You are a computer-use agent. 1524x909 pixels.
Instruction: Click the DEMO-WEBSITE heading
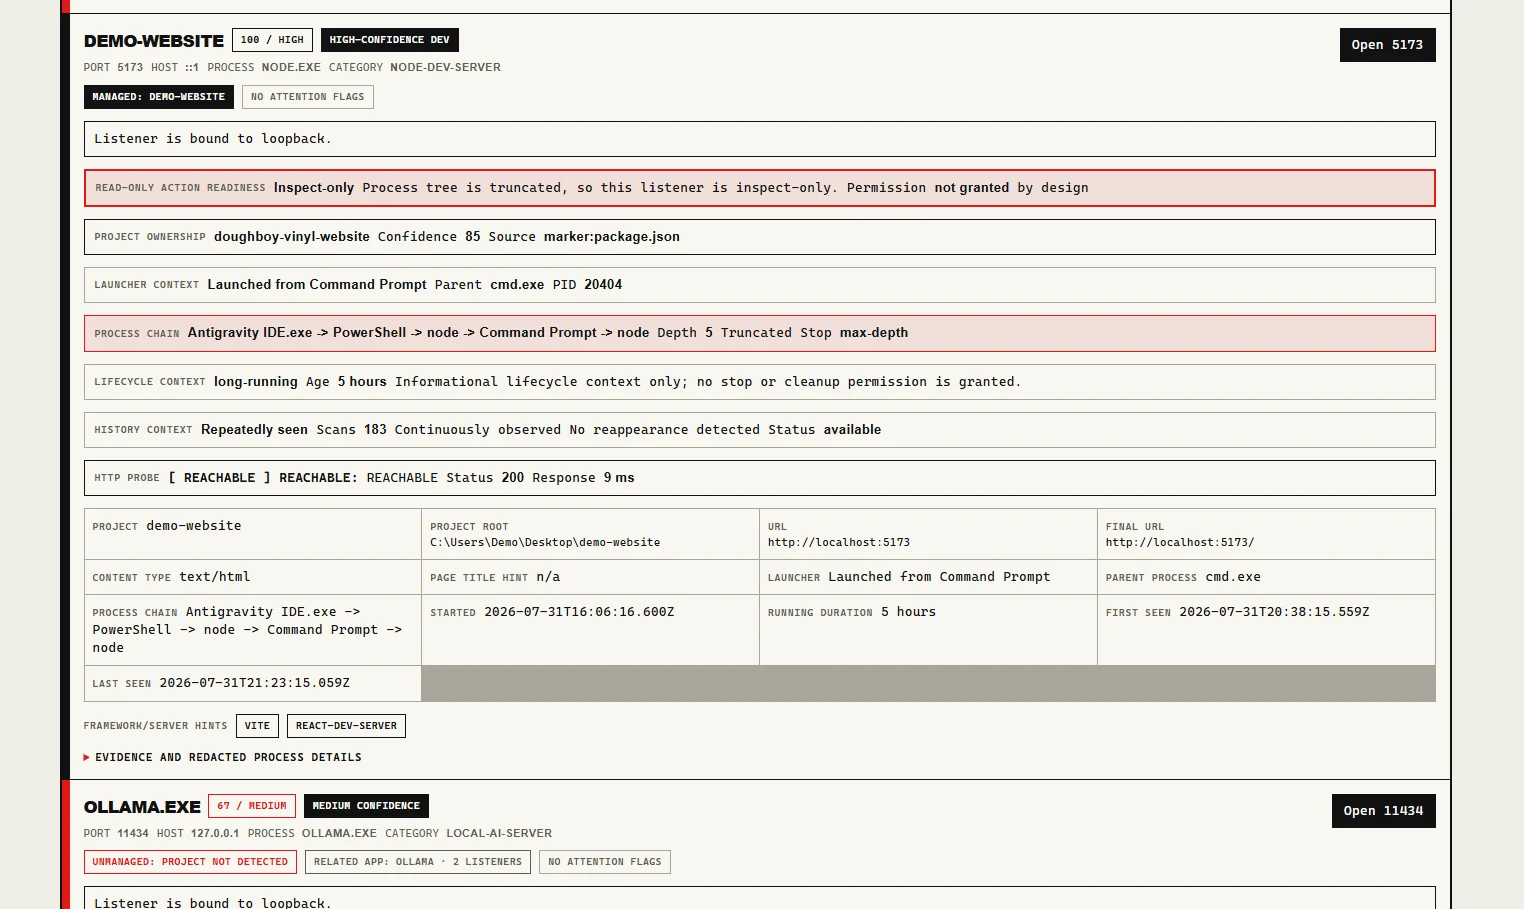[x=154, y=41]
